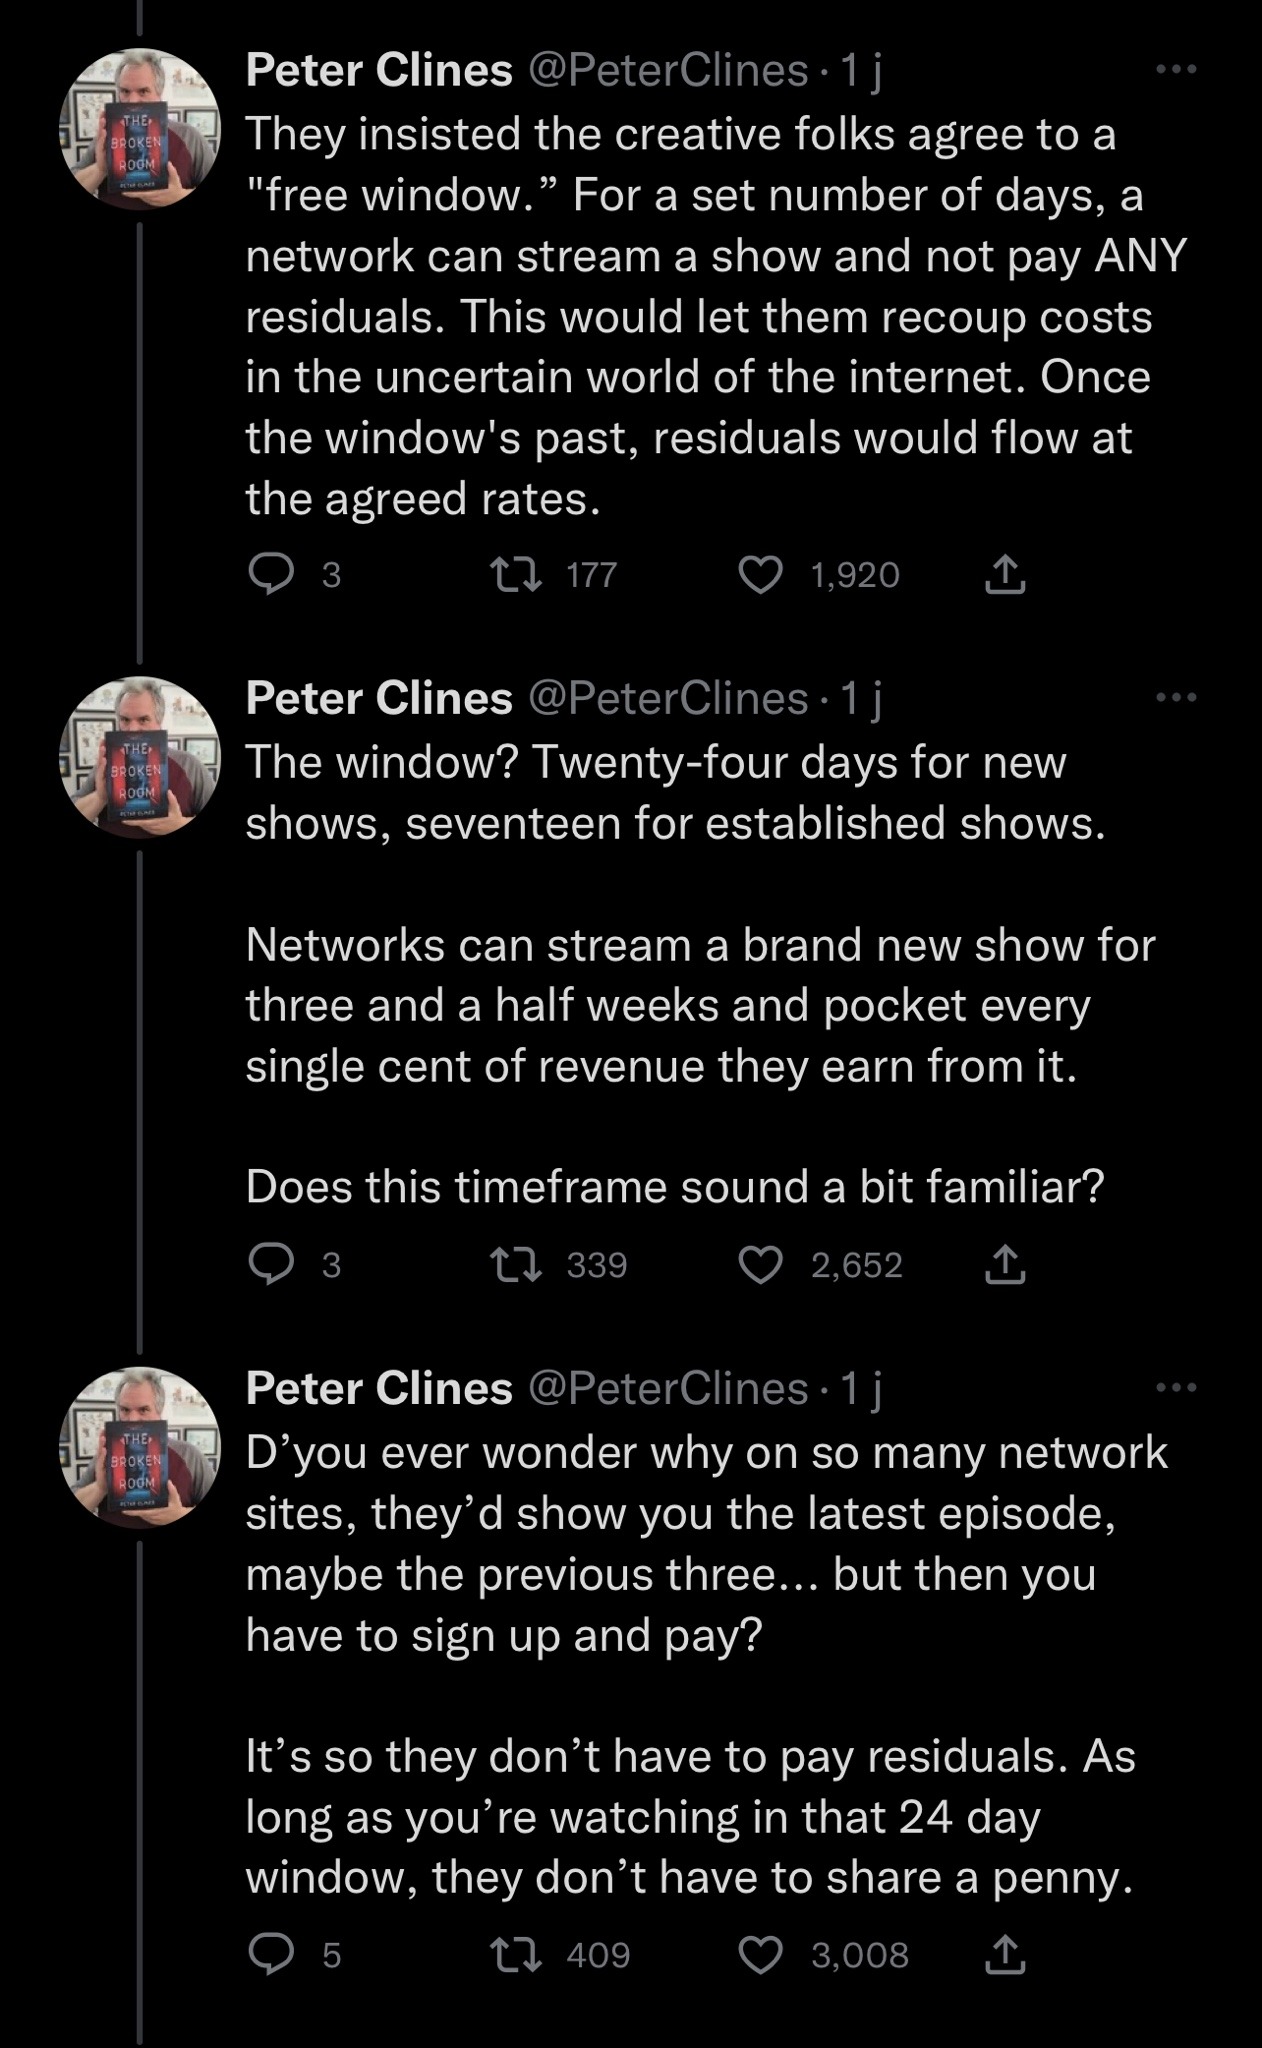Reply to the tweet with 5 replies
Image resolution: width=1262 pixels, height=2048 pixels.
click(x=271, y=1955)
